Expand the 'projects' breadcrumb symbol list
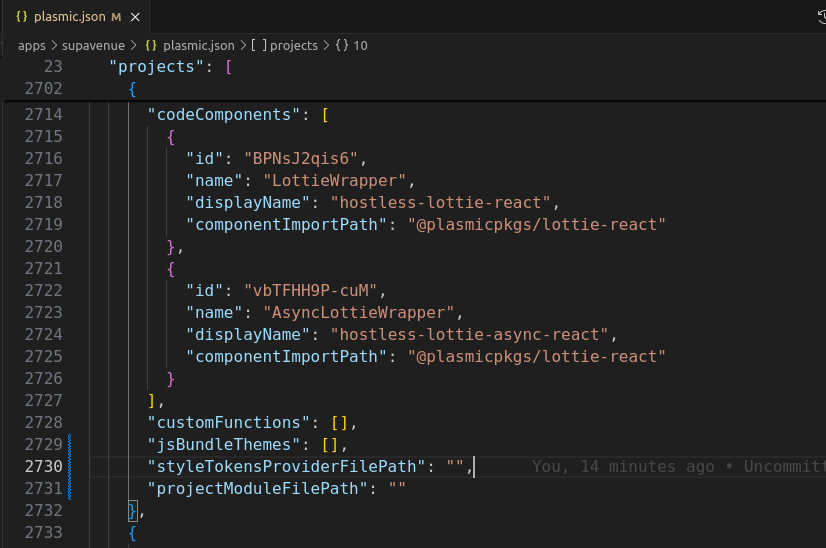The width and height of the screenshot is (826, 548). pyautogui.click(x=293, y=45)
